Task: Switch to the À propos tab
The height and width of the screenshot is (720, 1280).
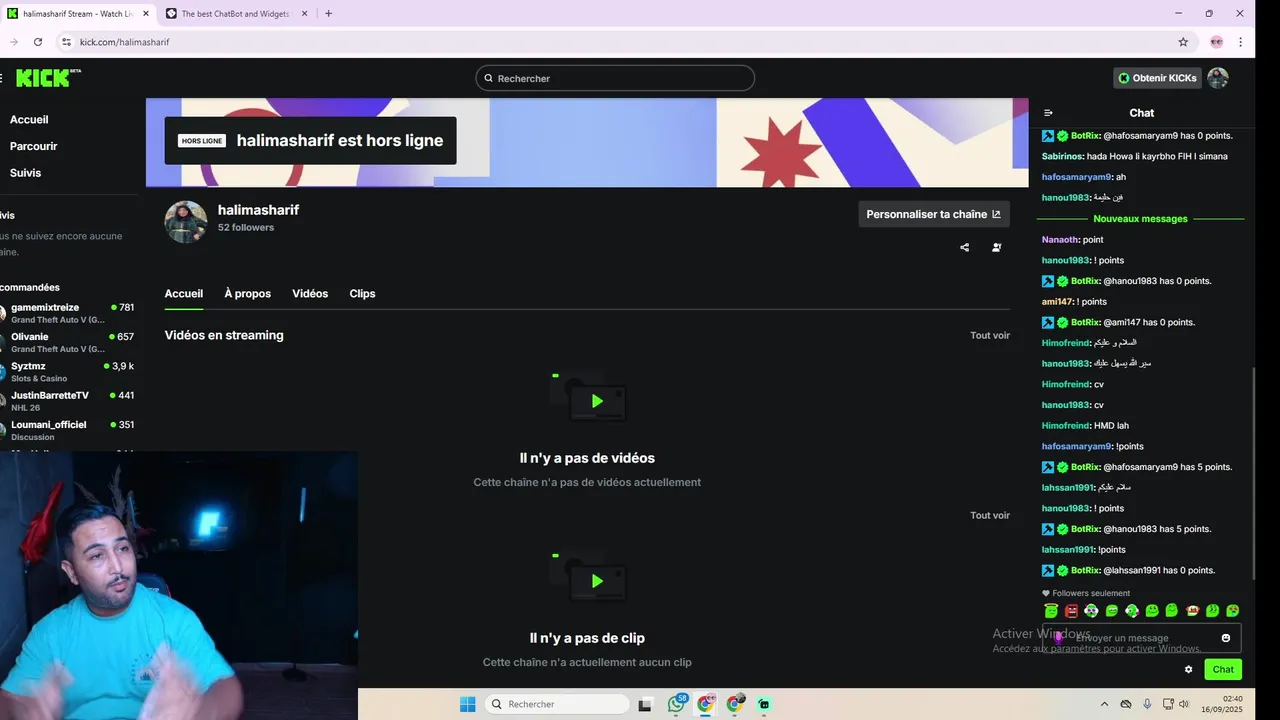Action: click(247, 294)
